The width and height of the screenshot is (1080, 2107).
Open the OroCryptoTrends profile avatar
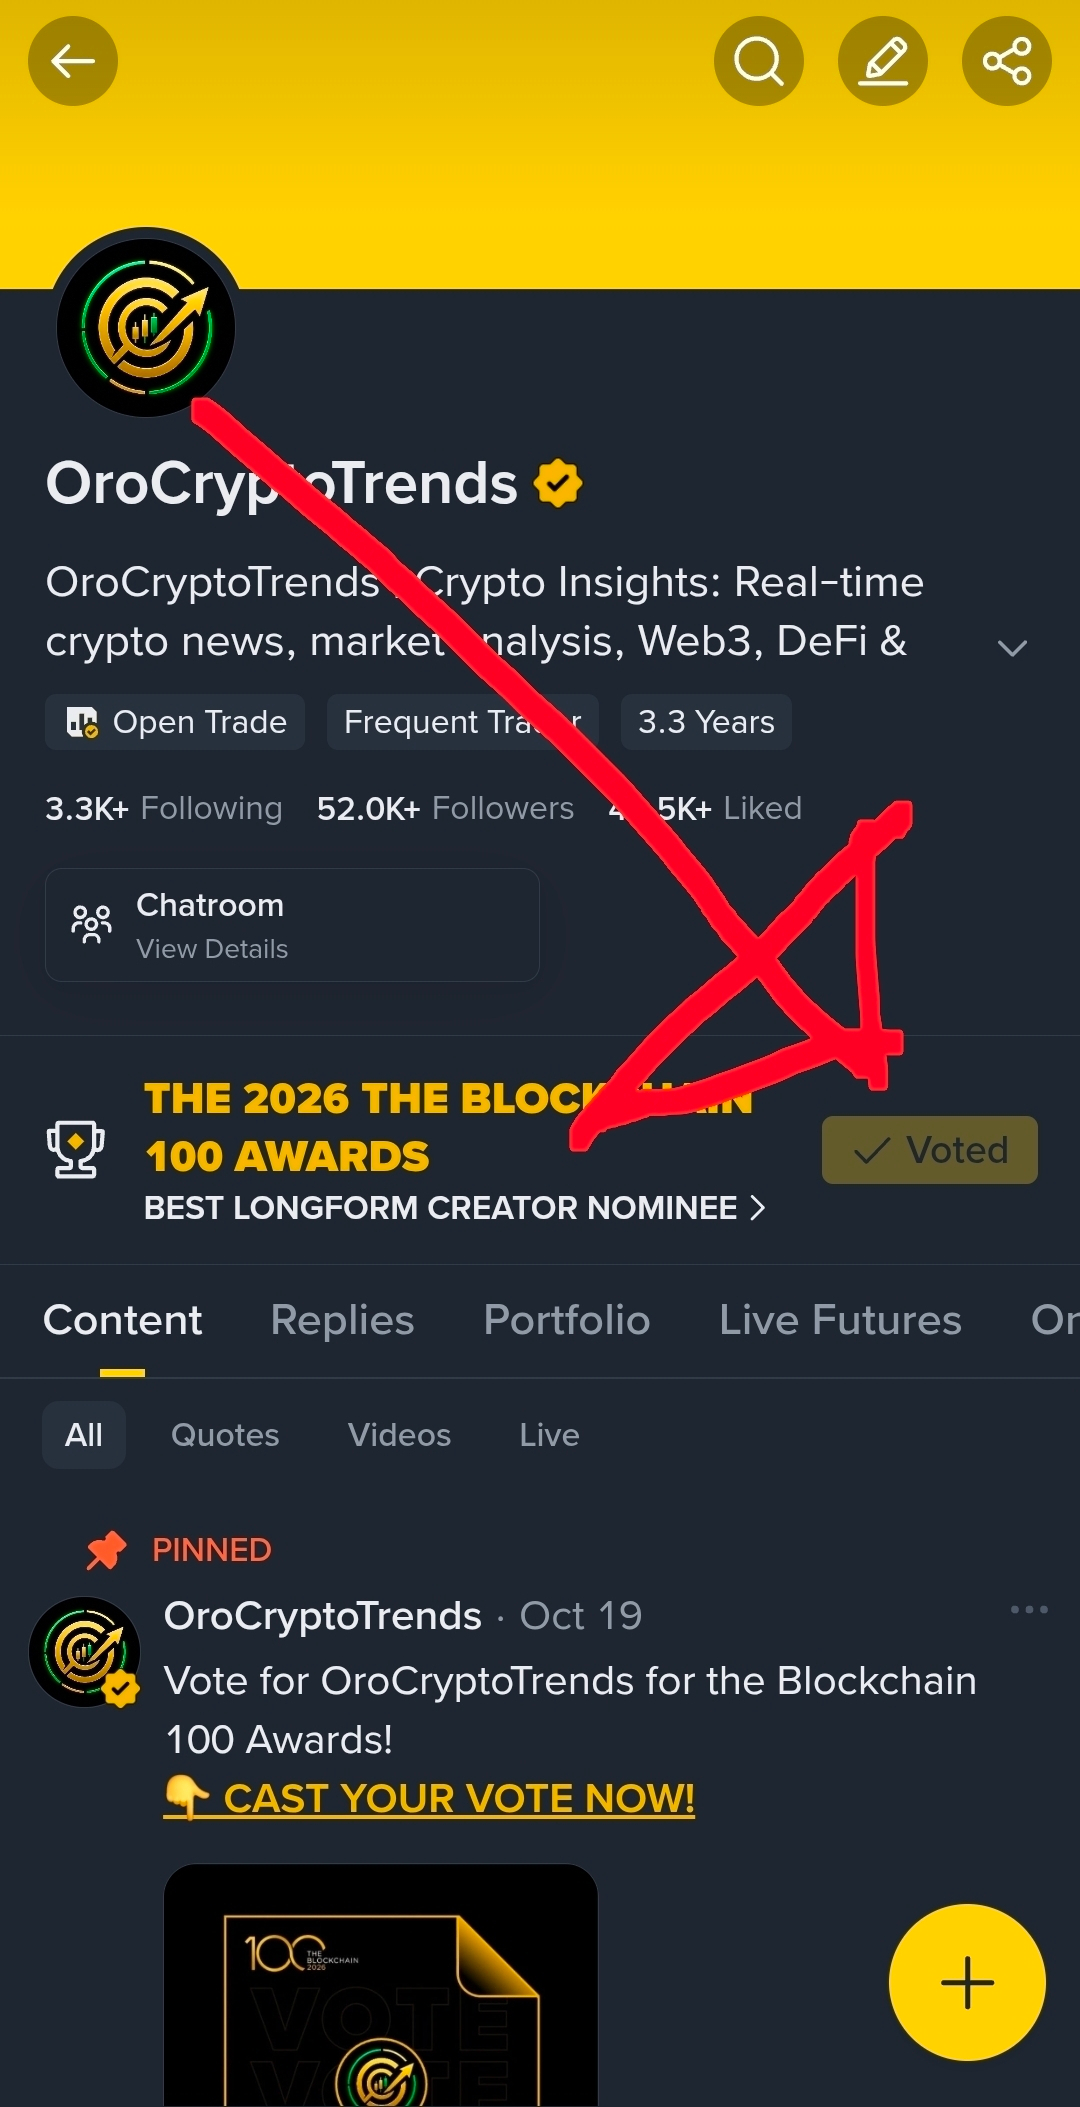point(146,328)
